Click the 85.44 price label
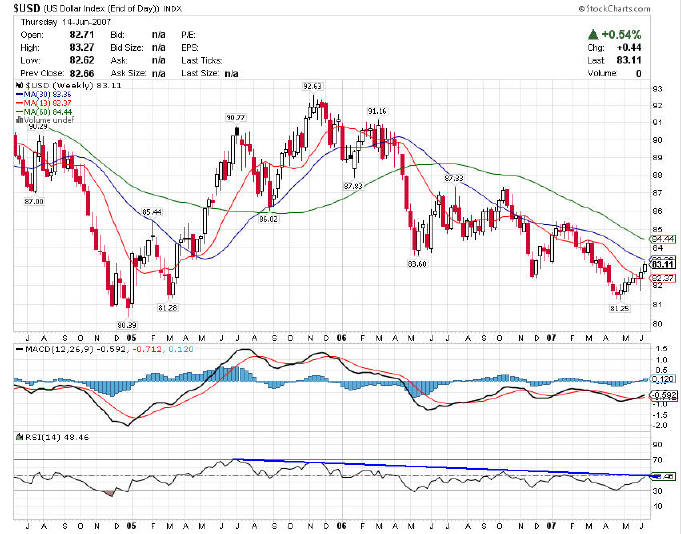Image resolution: width=681 pixels, height=534 pixels. click(152, 212)
